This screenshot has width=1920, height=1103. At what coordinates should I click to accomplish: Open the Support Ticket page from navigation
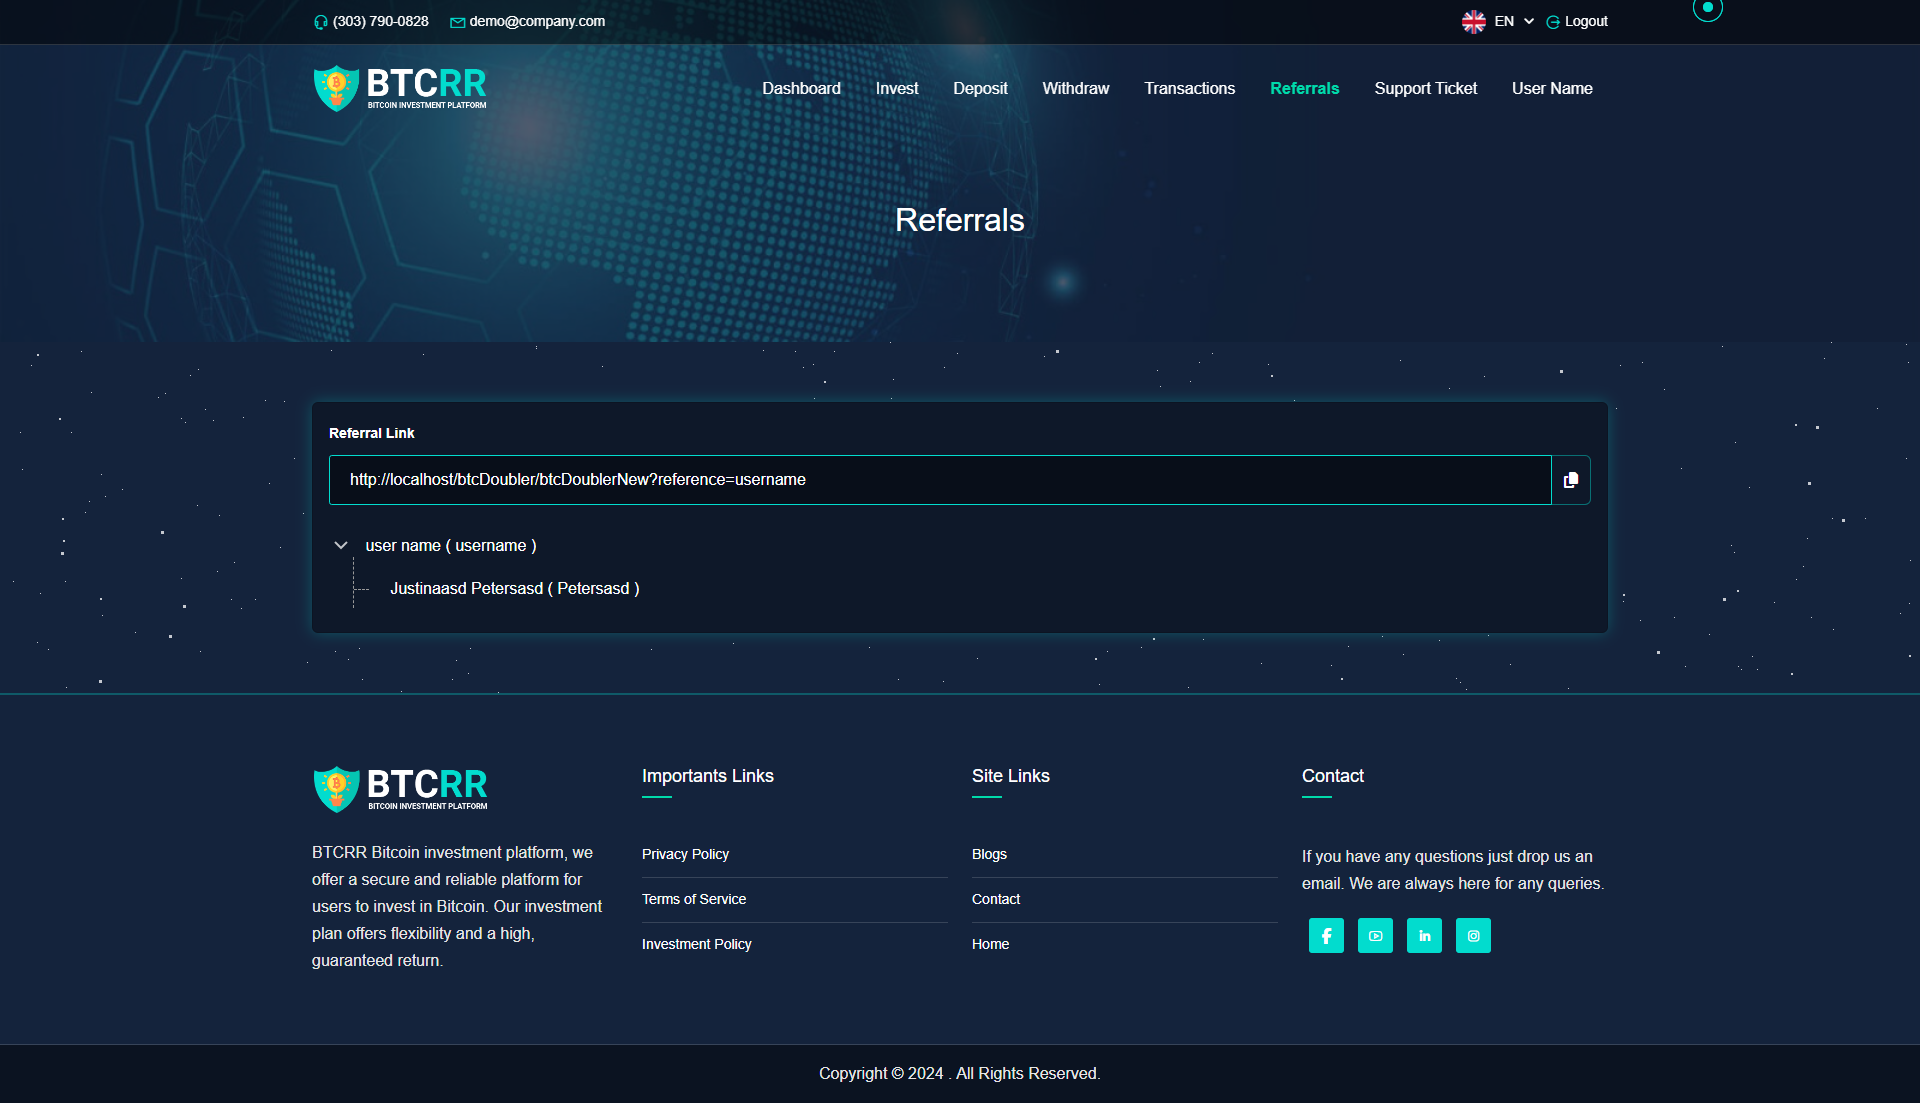pos(1425,88)
